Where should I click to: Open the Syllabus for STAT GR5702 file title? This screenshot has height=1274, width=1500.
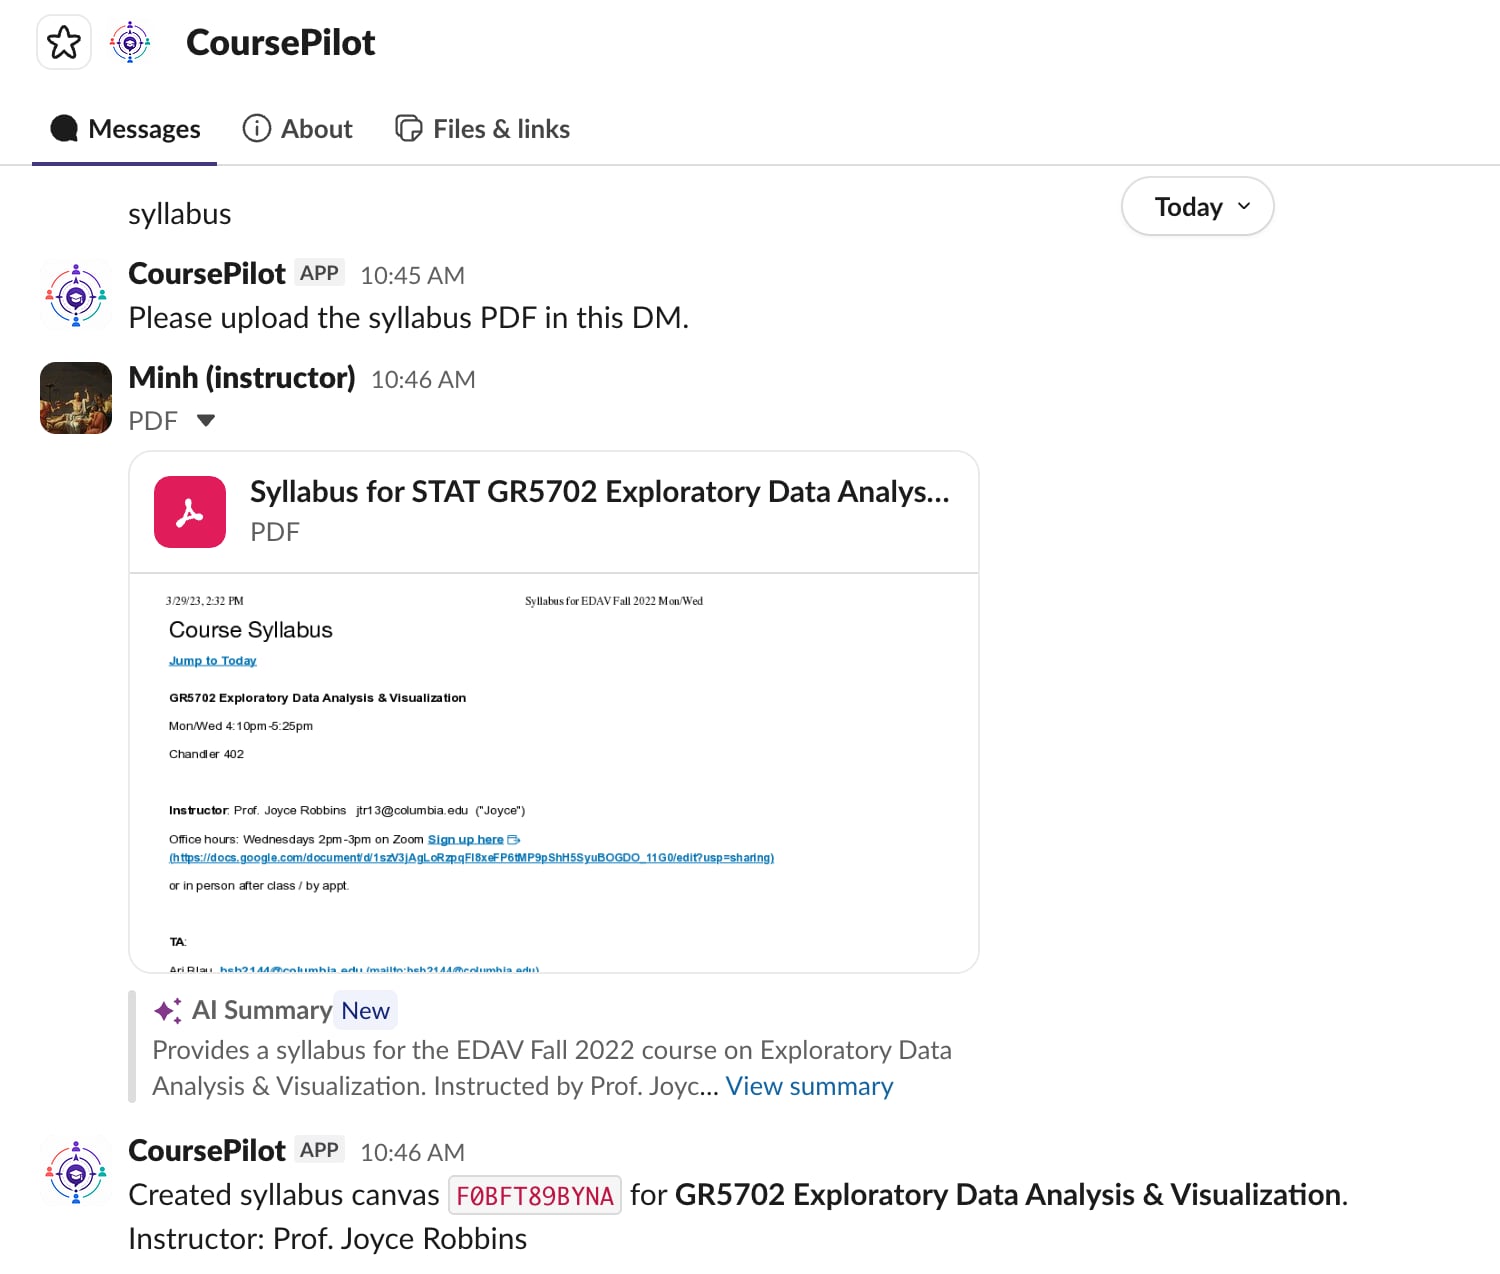599,492
